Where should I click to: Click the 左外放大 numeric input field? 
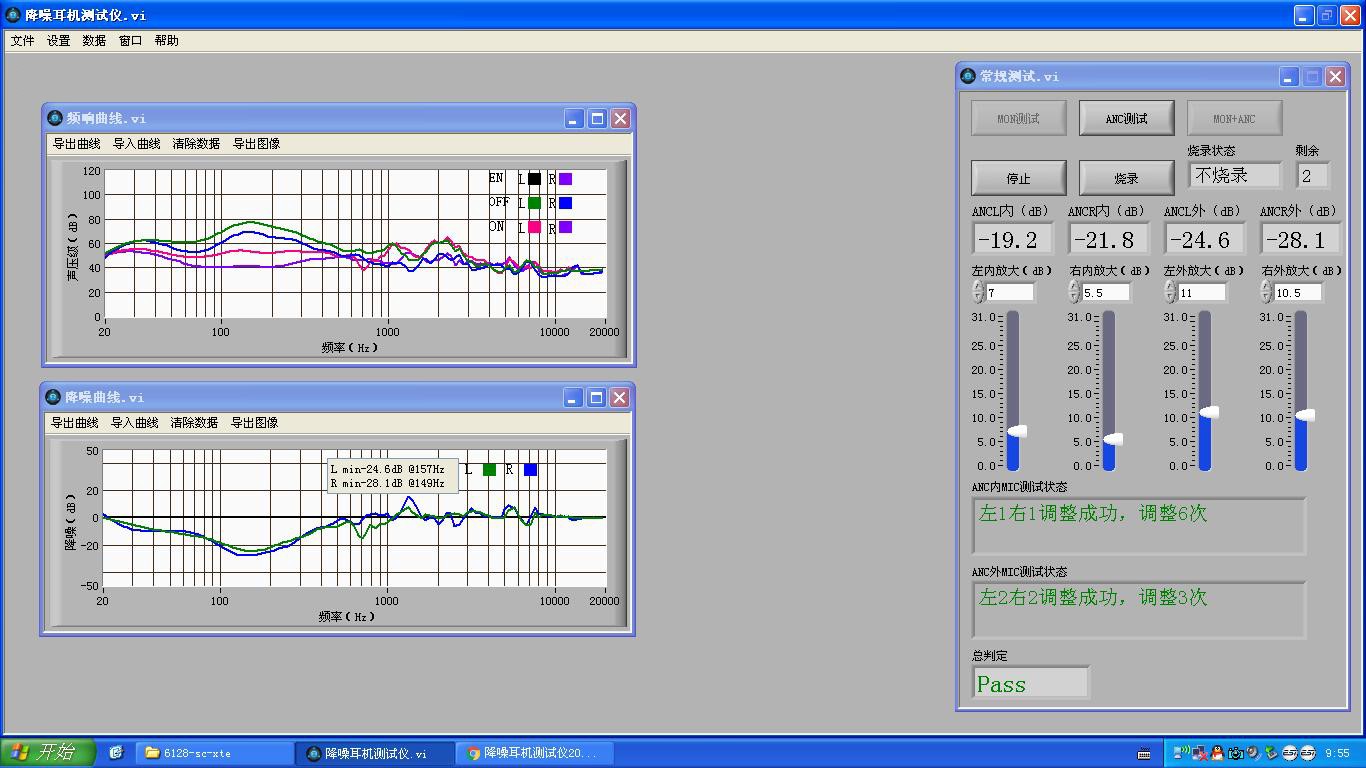pos(1202,292)
